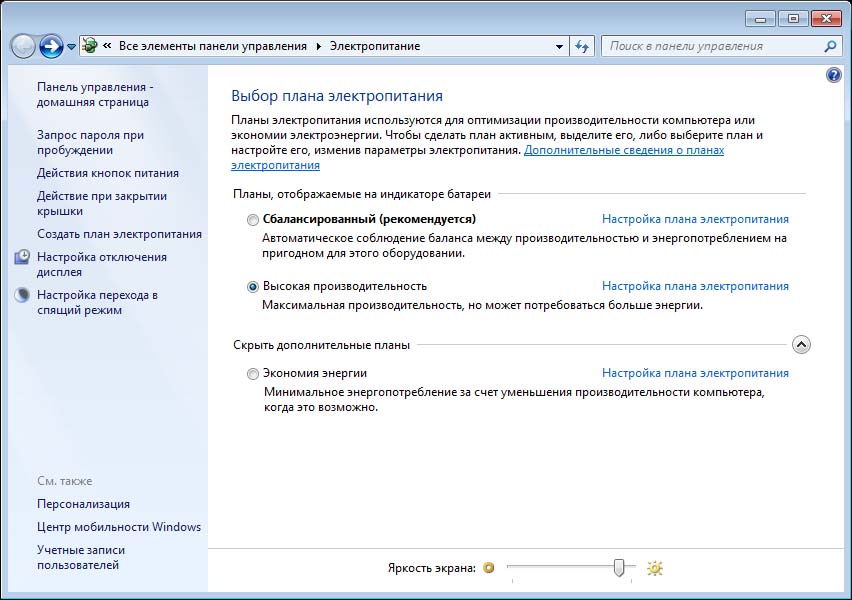Open 'Учетные записи пользователей' link
The height and width of the screenshot is (600, 852).
tap(81, 557)
